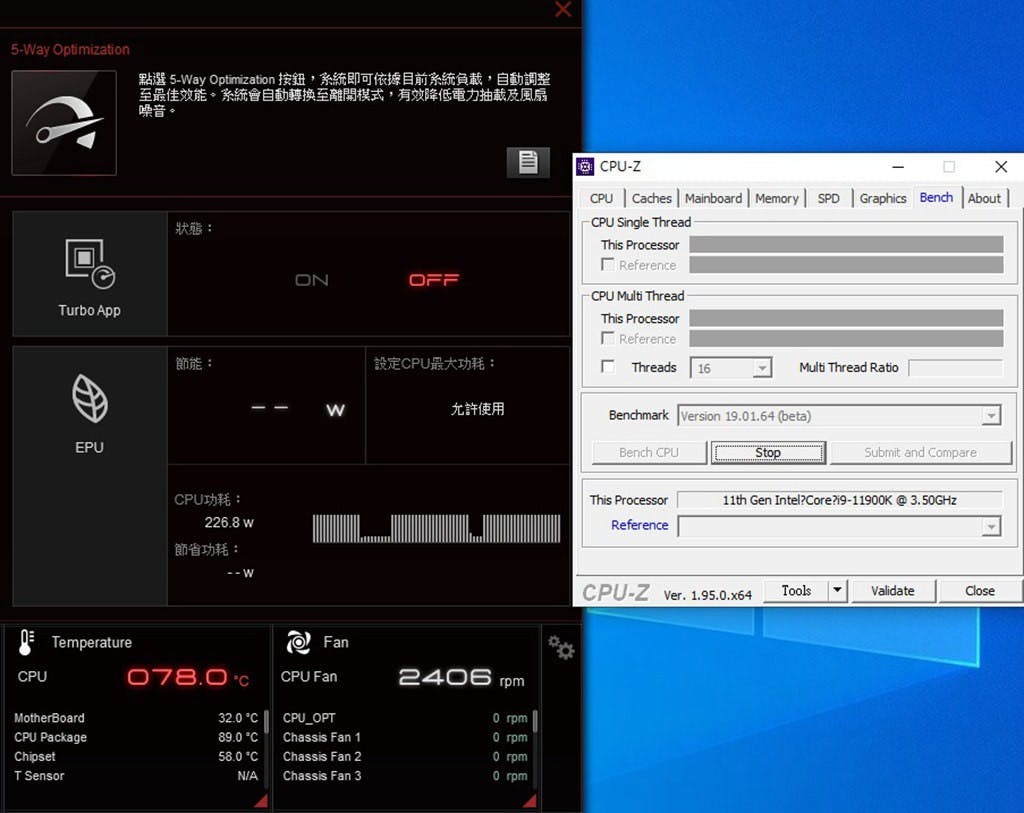Click the Temperature thermometer icon
Viewport: 1024px width, 813px height.
coord(27,642)
